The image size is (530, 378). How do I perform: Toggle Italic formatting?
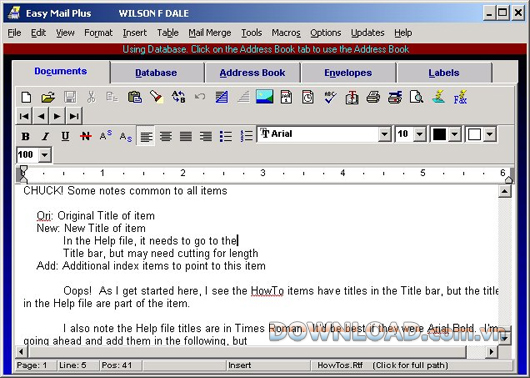45,136
